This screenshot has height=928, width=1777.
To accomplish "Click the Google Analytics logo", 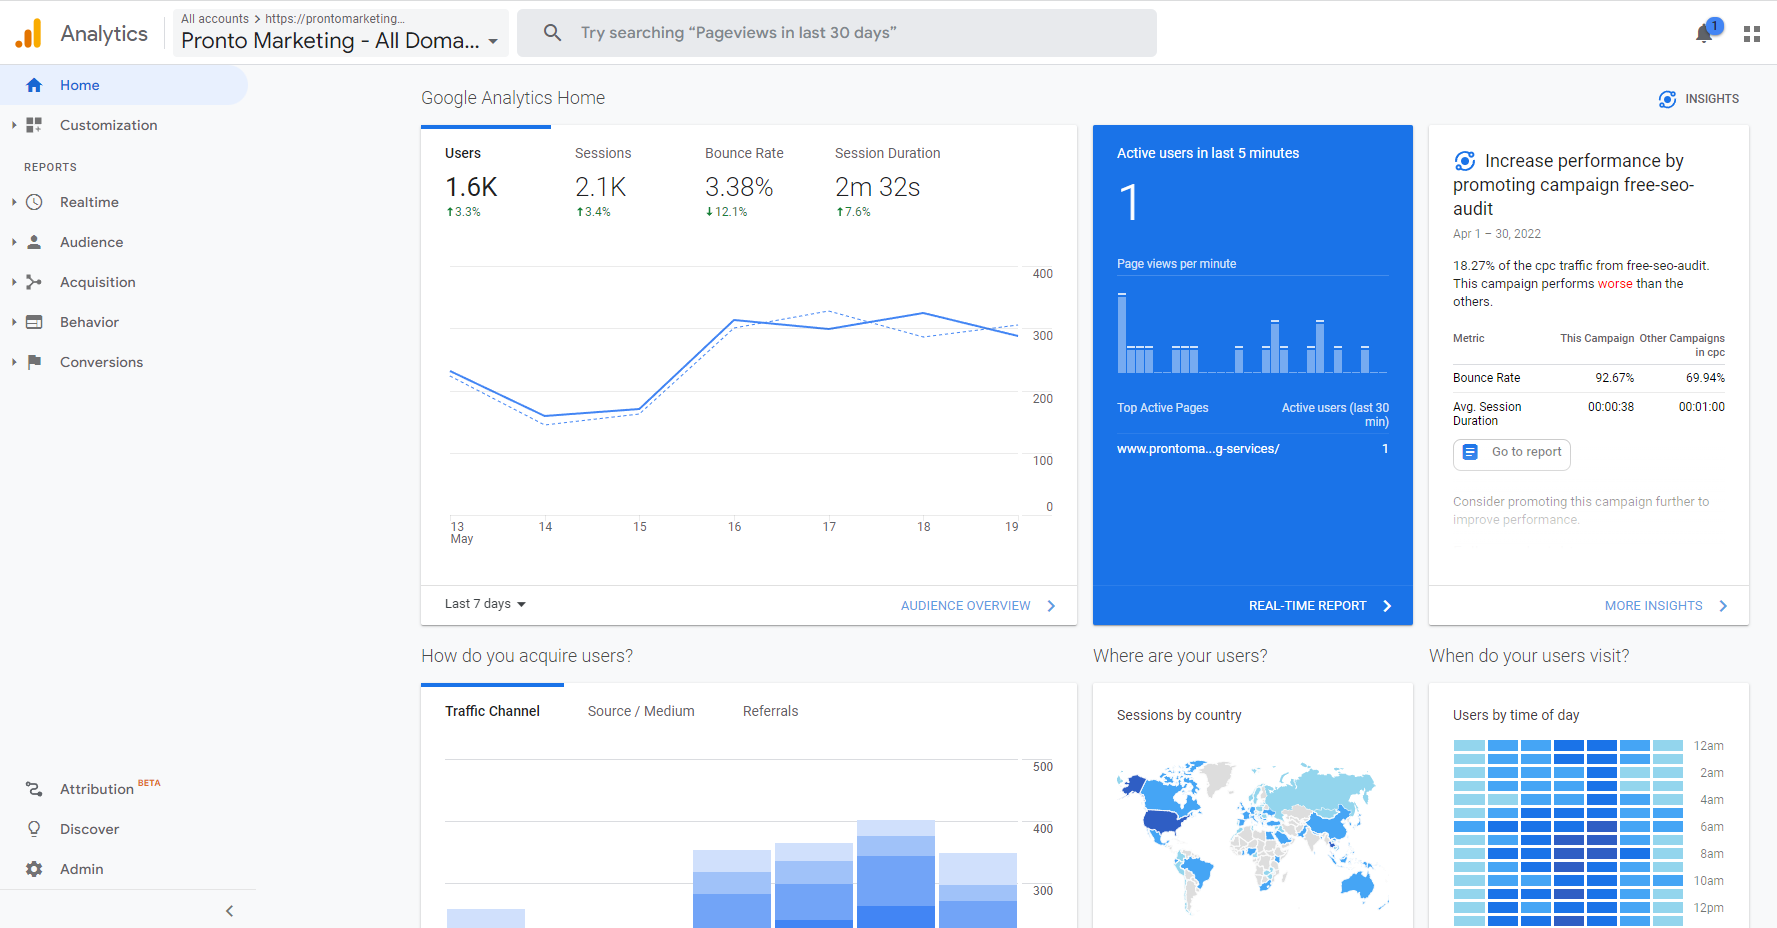I will 29,33.
